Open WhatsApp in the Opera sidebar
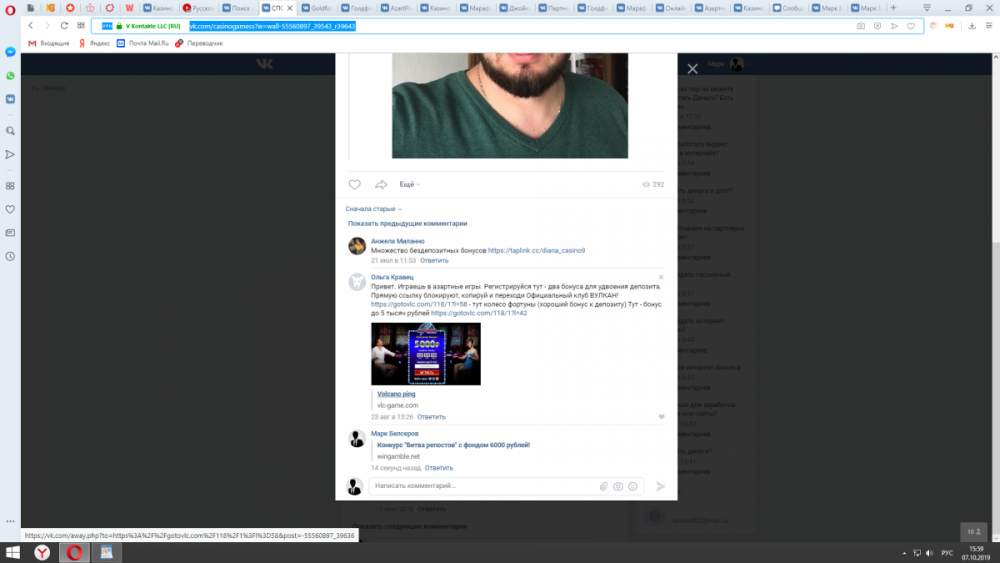 [10, 76]
